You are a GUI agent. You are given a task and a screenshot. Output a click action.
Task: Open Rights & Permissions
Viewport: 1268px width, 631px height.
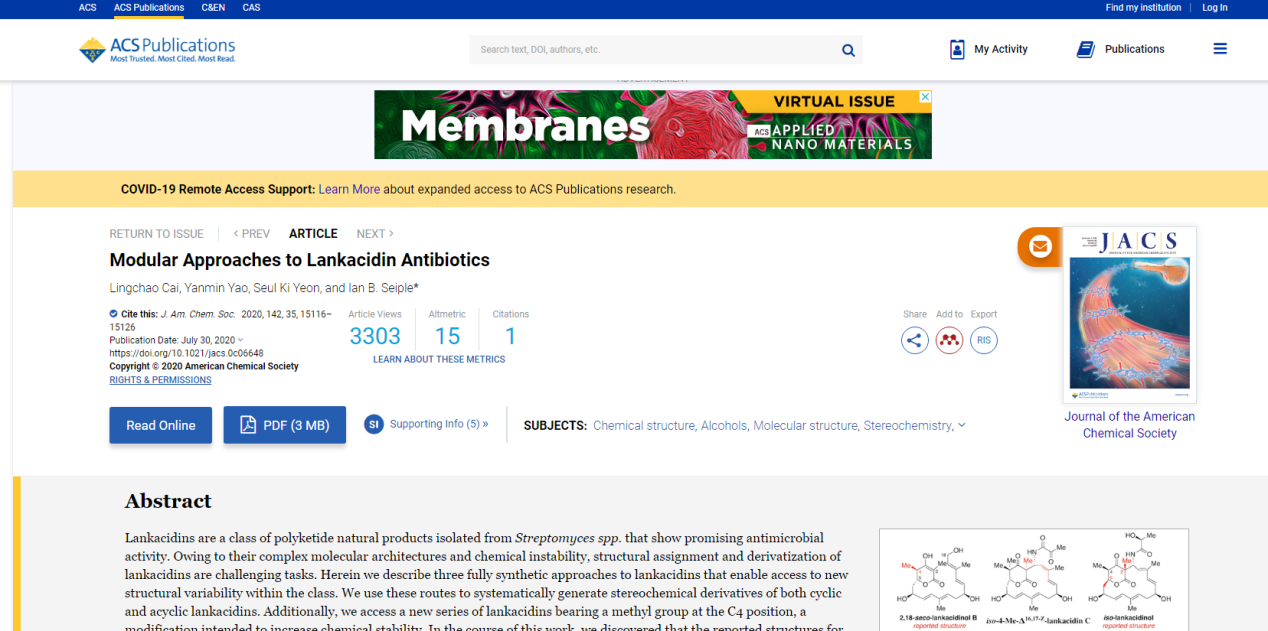[160, 380]
